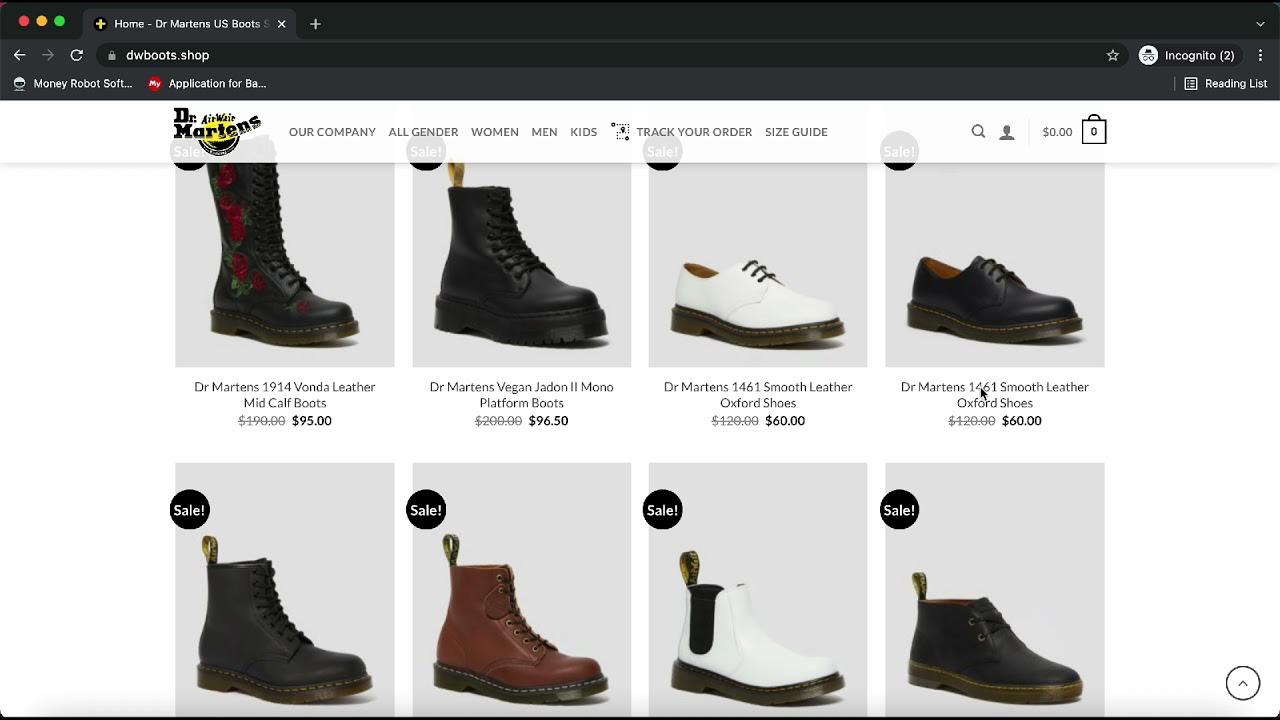Open Chrome's three-dot menu

[x=1260, y=55]
